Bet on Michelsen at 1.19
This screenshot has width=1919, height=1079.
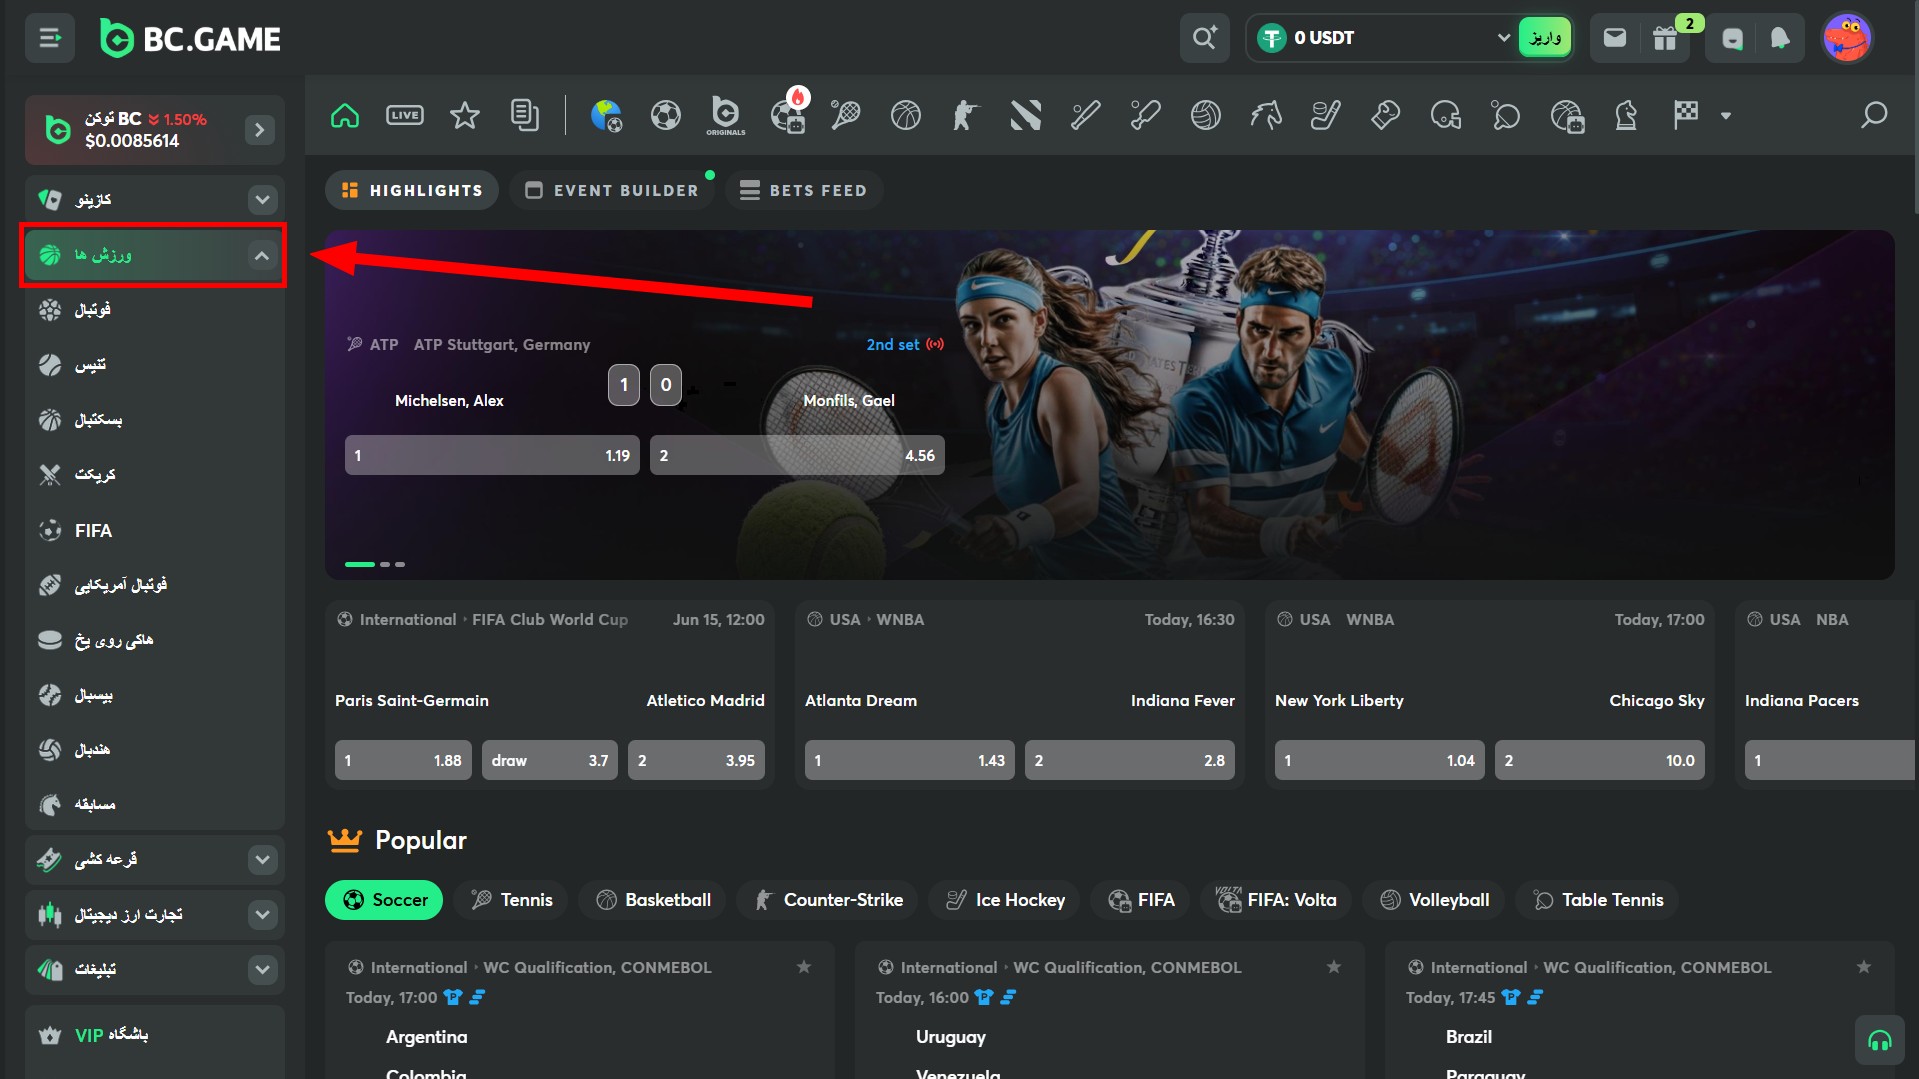click(492, 455)
